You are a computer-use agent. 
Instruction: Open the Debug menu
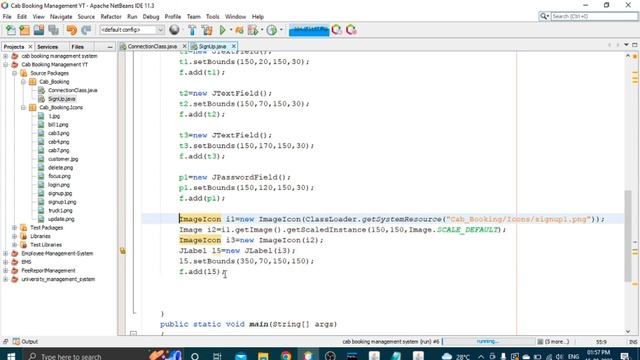pos(151,16)
